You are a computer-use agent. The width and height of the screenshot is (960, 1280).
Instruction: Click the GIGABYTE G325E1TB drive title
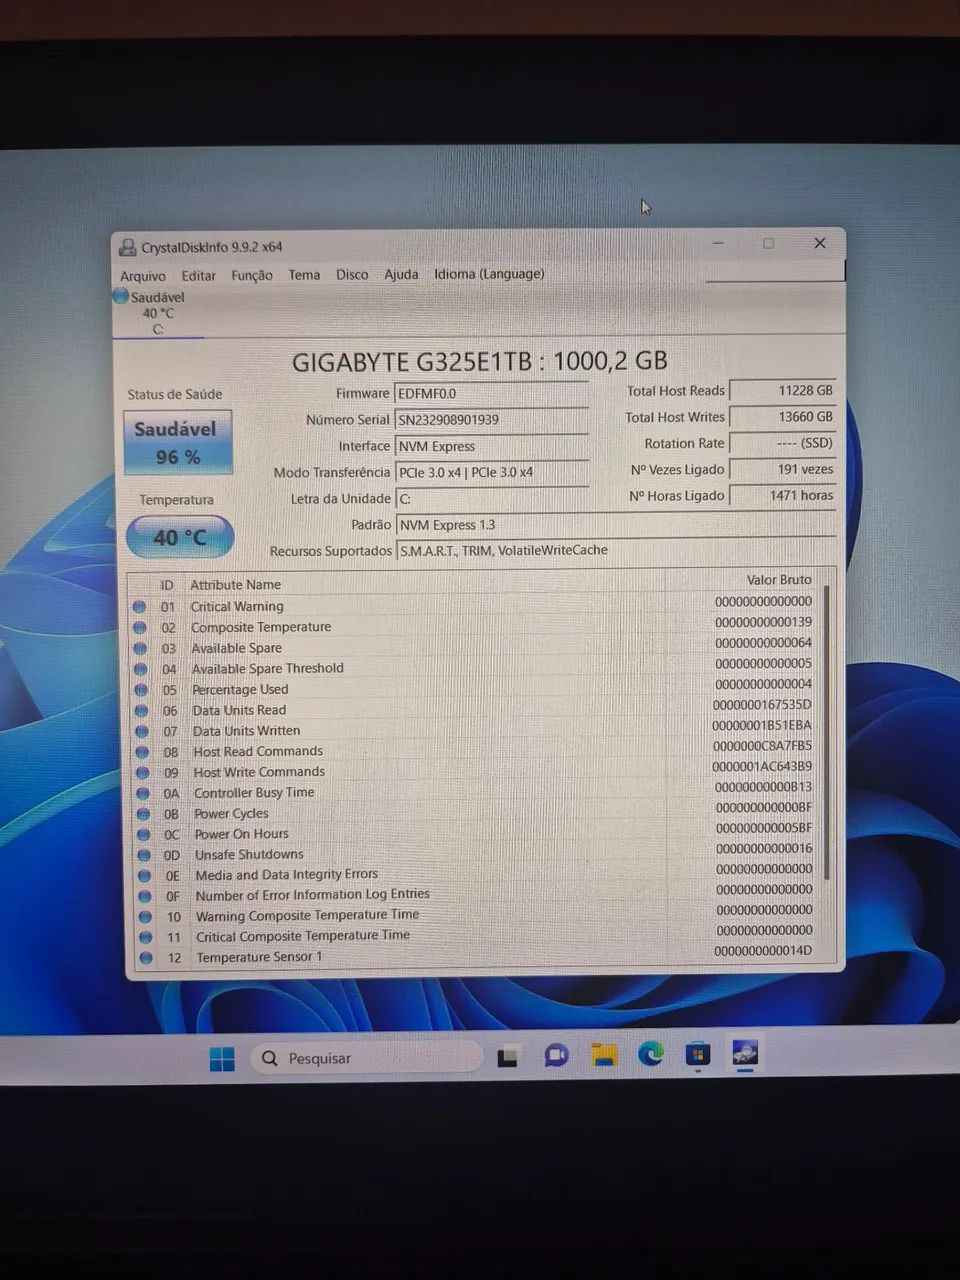tap(479, 361)
